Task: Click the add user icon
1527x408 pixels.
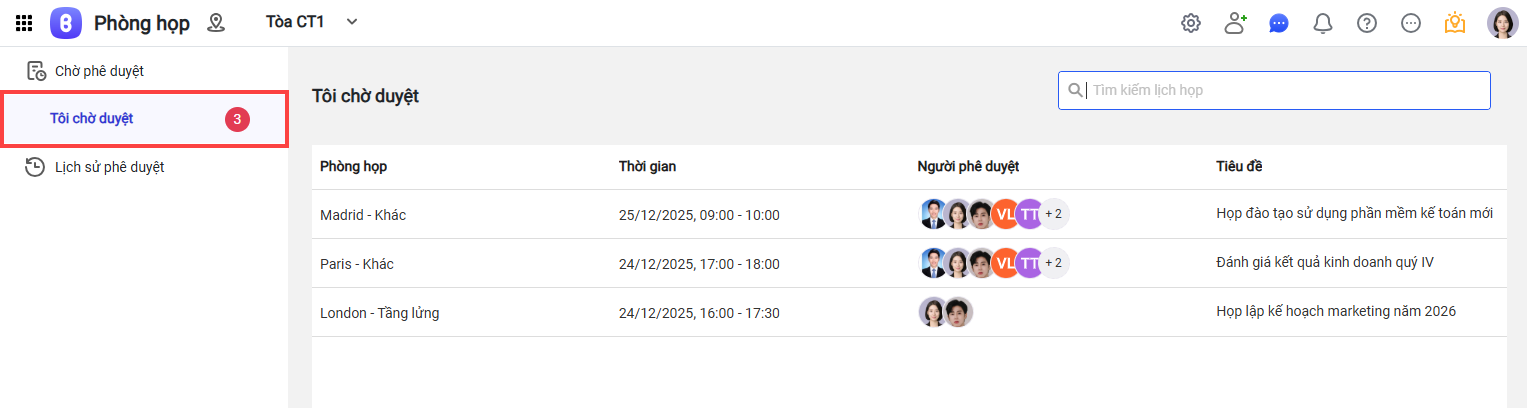Action: [1235, 23]
